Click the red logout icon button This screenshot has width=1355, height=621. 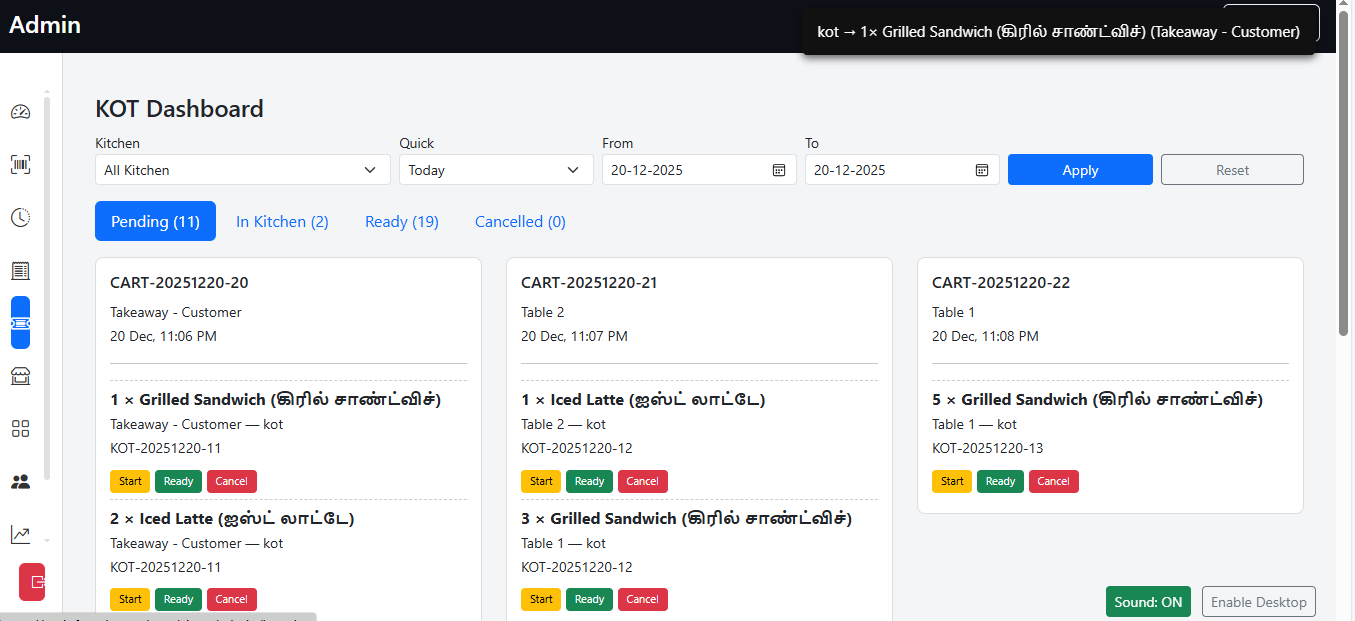(33, 581)
